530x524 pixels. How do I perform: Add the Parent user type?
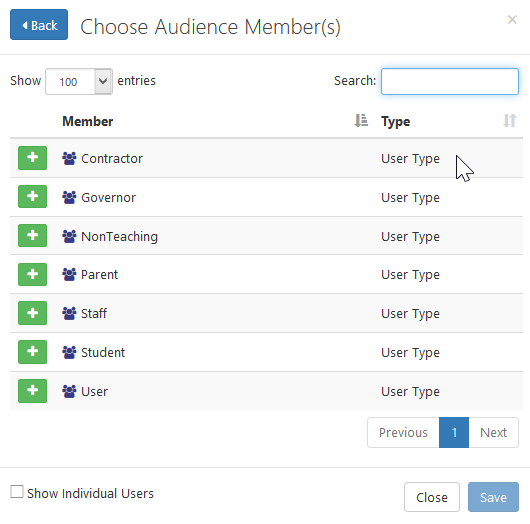point(32,274)
